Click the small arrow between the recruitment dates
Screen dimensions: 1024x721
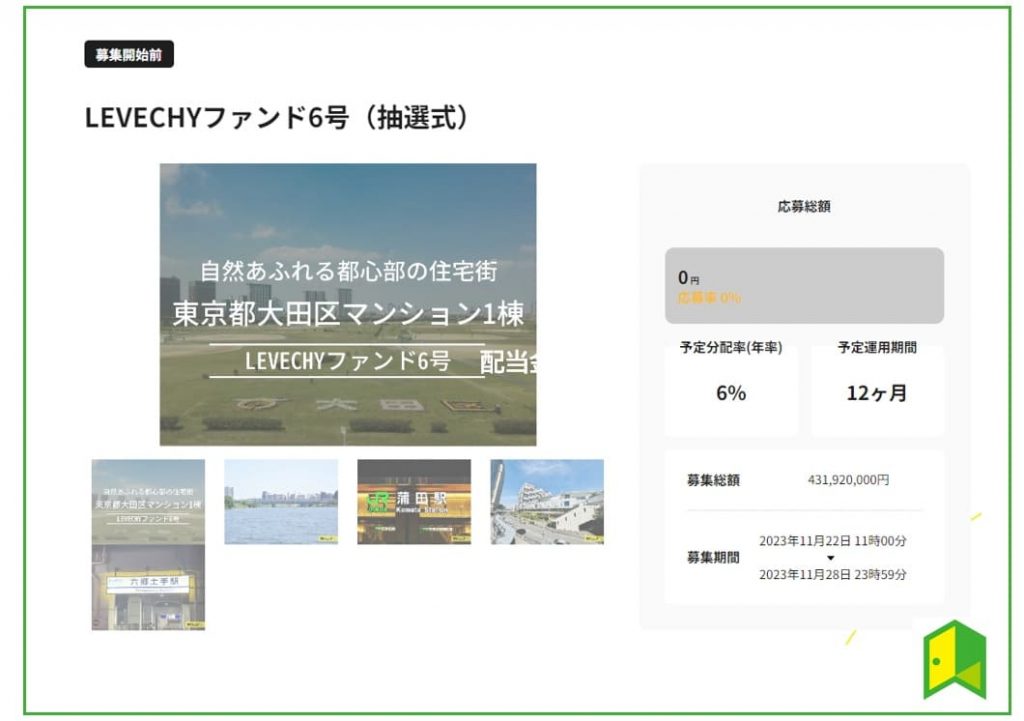click(831, 558)
